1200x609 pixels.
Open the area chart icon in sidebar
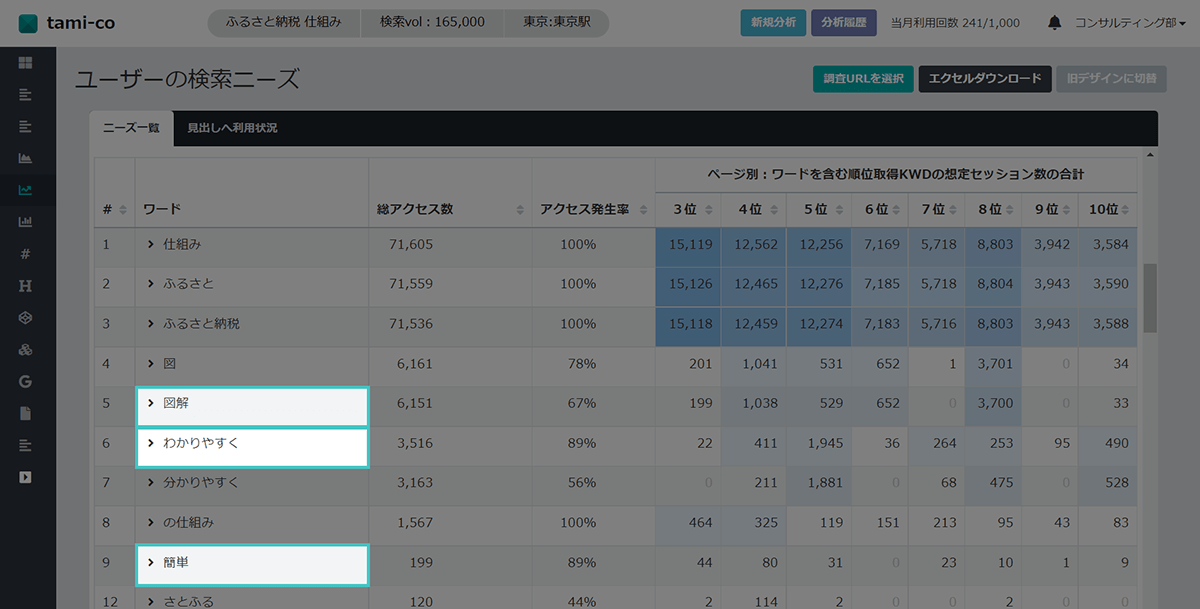click(x=25, y=158)
